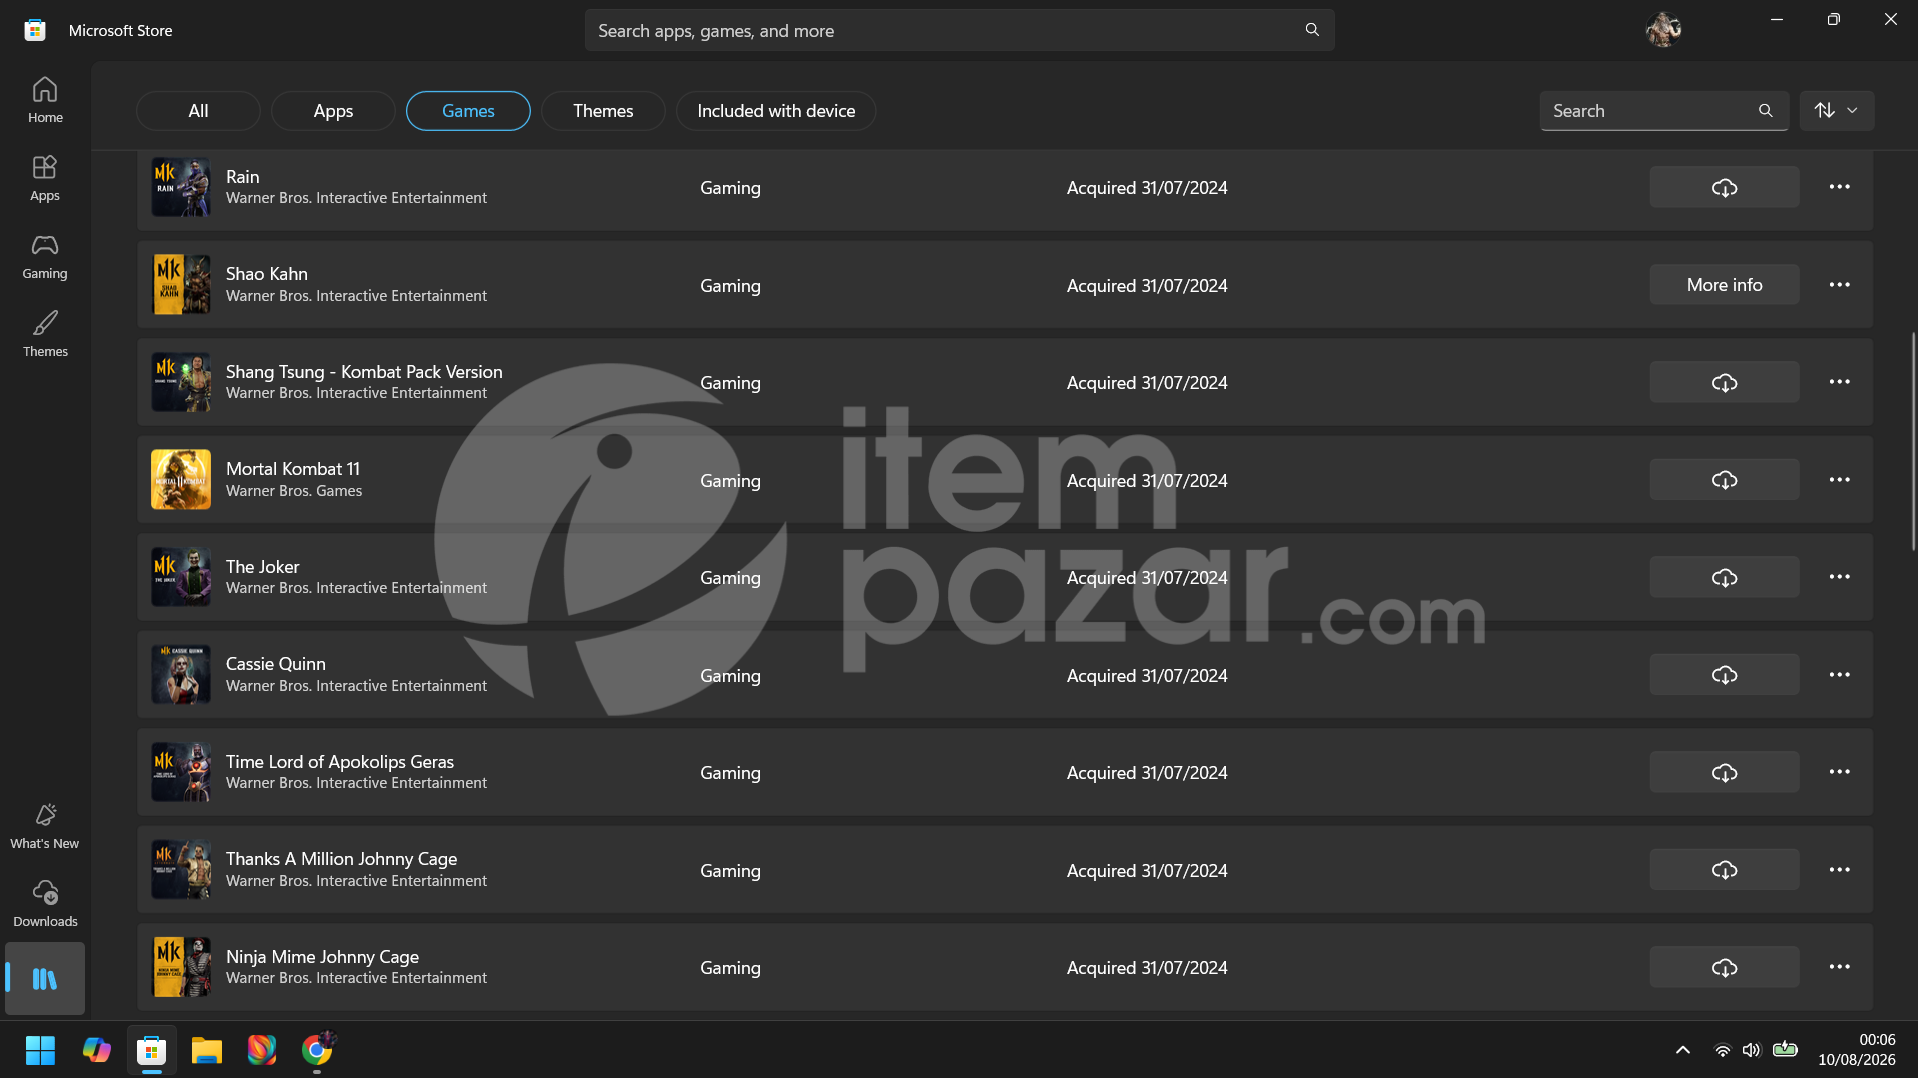
Task: Select the Library icon in sidebar
Action: [x=45, y=978]
